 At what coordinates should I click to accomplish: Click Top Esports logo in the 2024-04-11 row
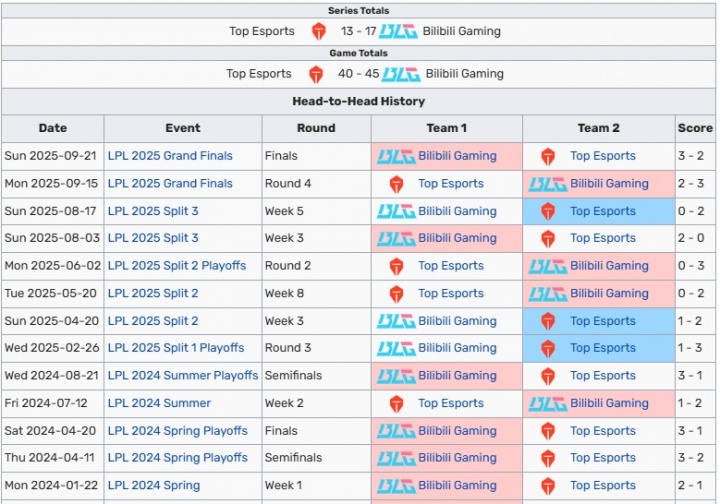pyautogui.click(x=548, y=458)
